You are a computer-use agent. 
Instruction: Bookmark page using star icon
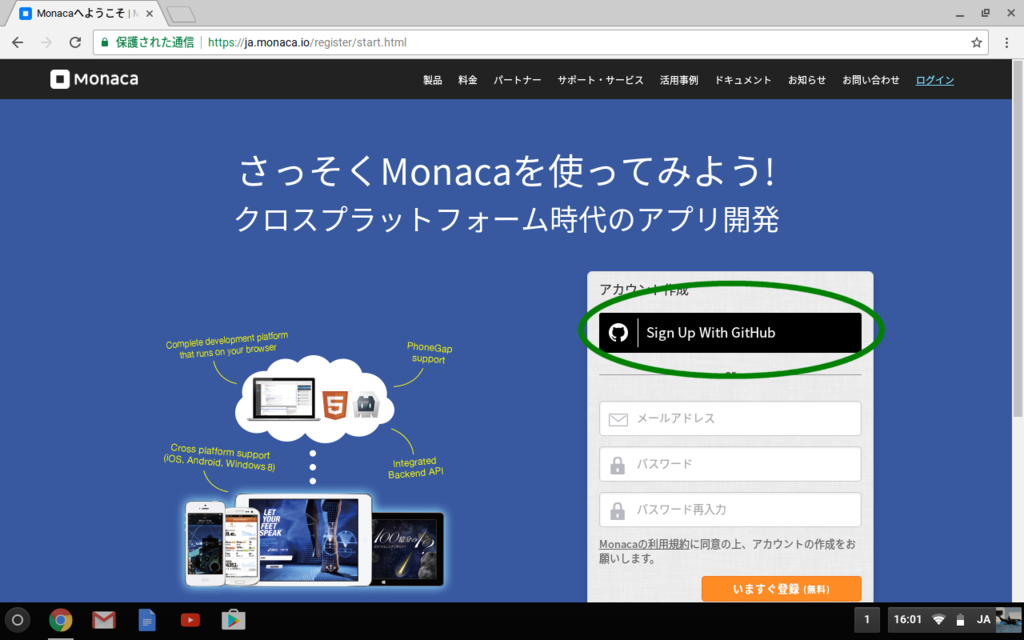pyautogui.click(x=976, y=42)
